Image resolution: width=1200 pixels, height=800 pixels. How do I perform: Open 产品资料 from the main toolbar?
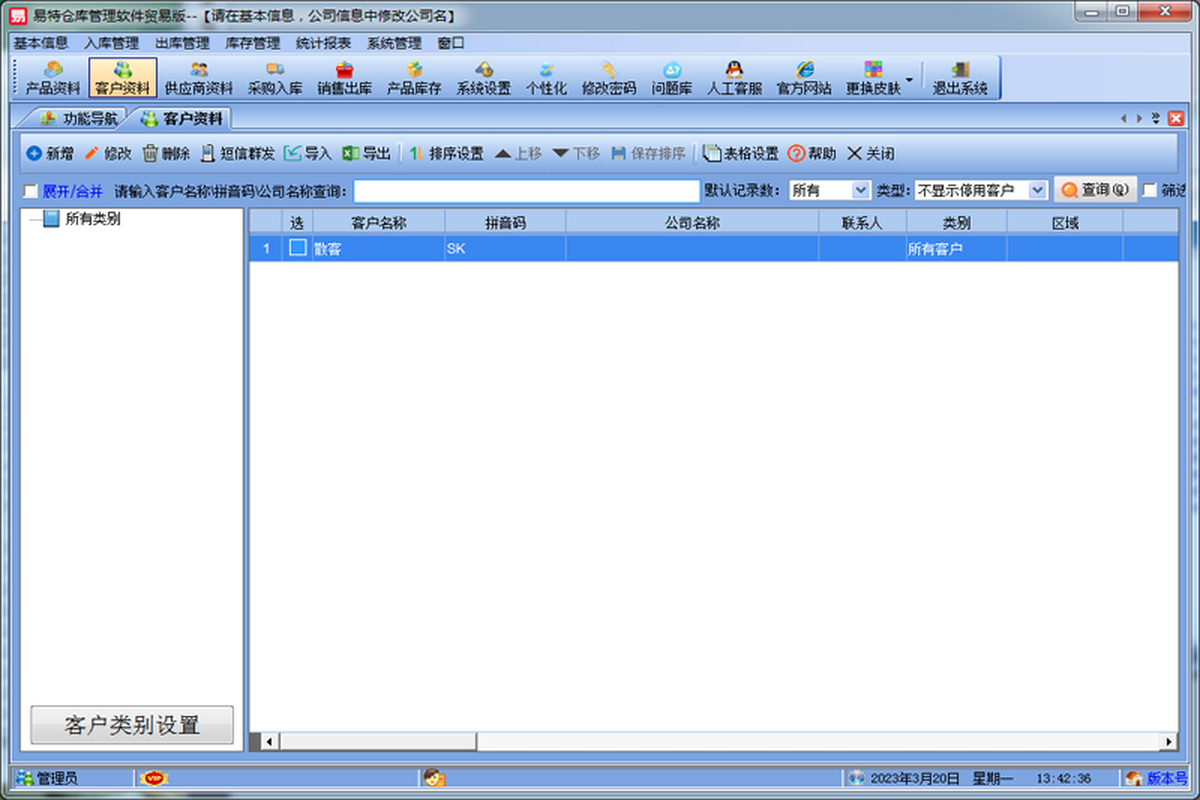click(x=52, y=78)
